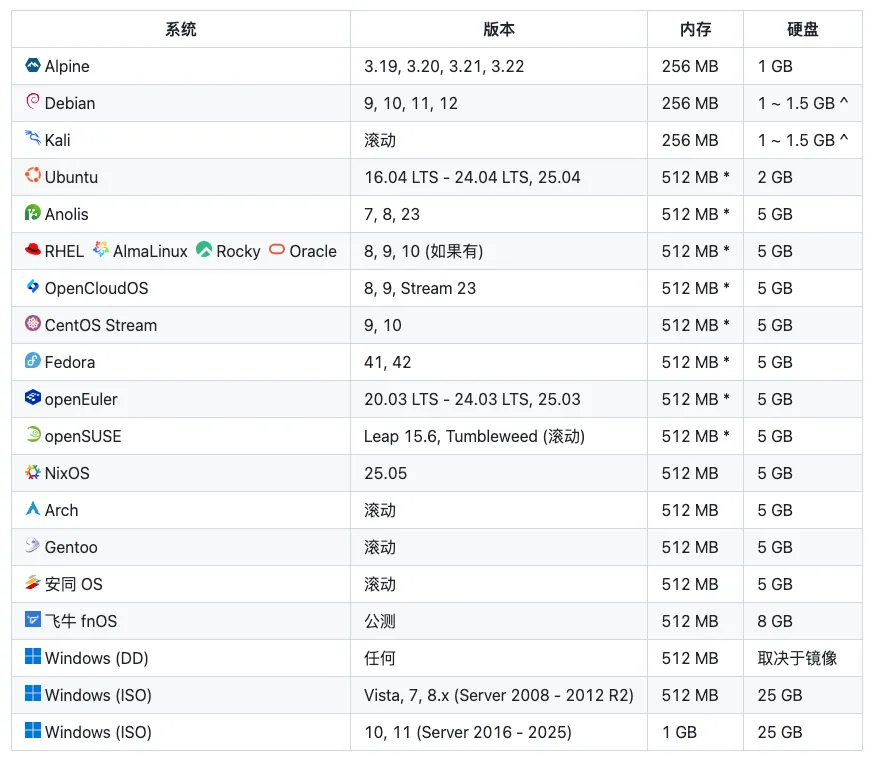Click the Arch logo icon
The image size is (875, 760).
[33, 508]
